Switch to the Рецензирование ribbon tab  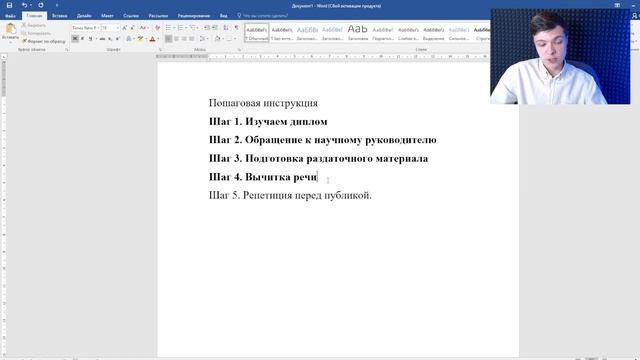point(194,16)
